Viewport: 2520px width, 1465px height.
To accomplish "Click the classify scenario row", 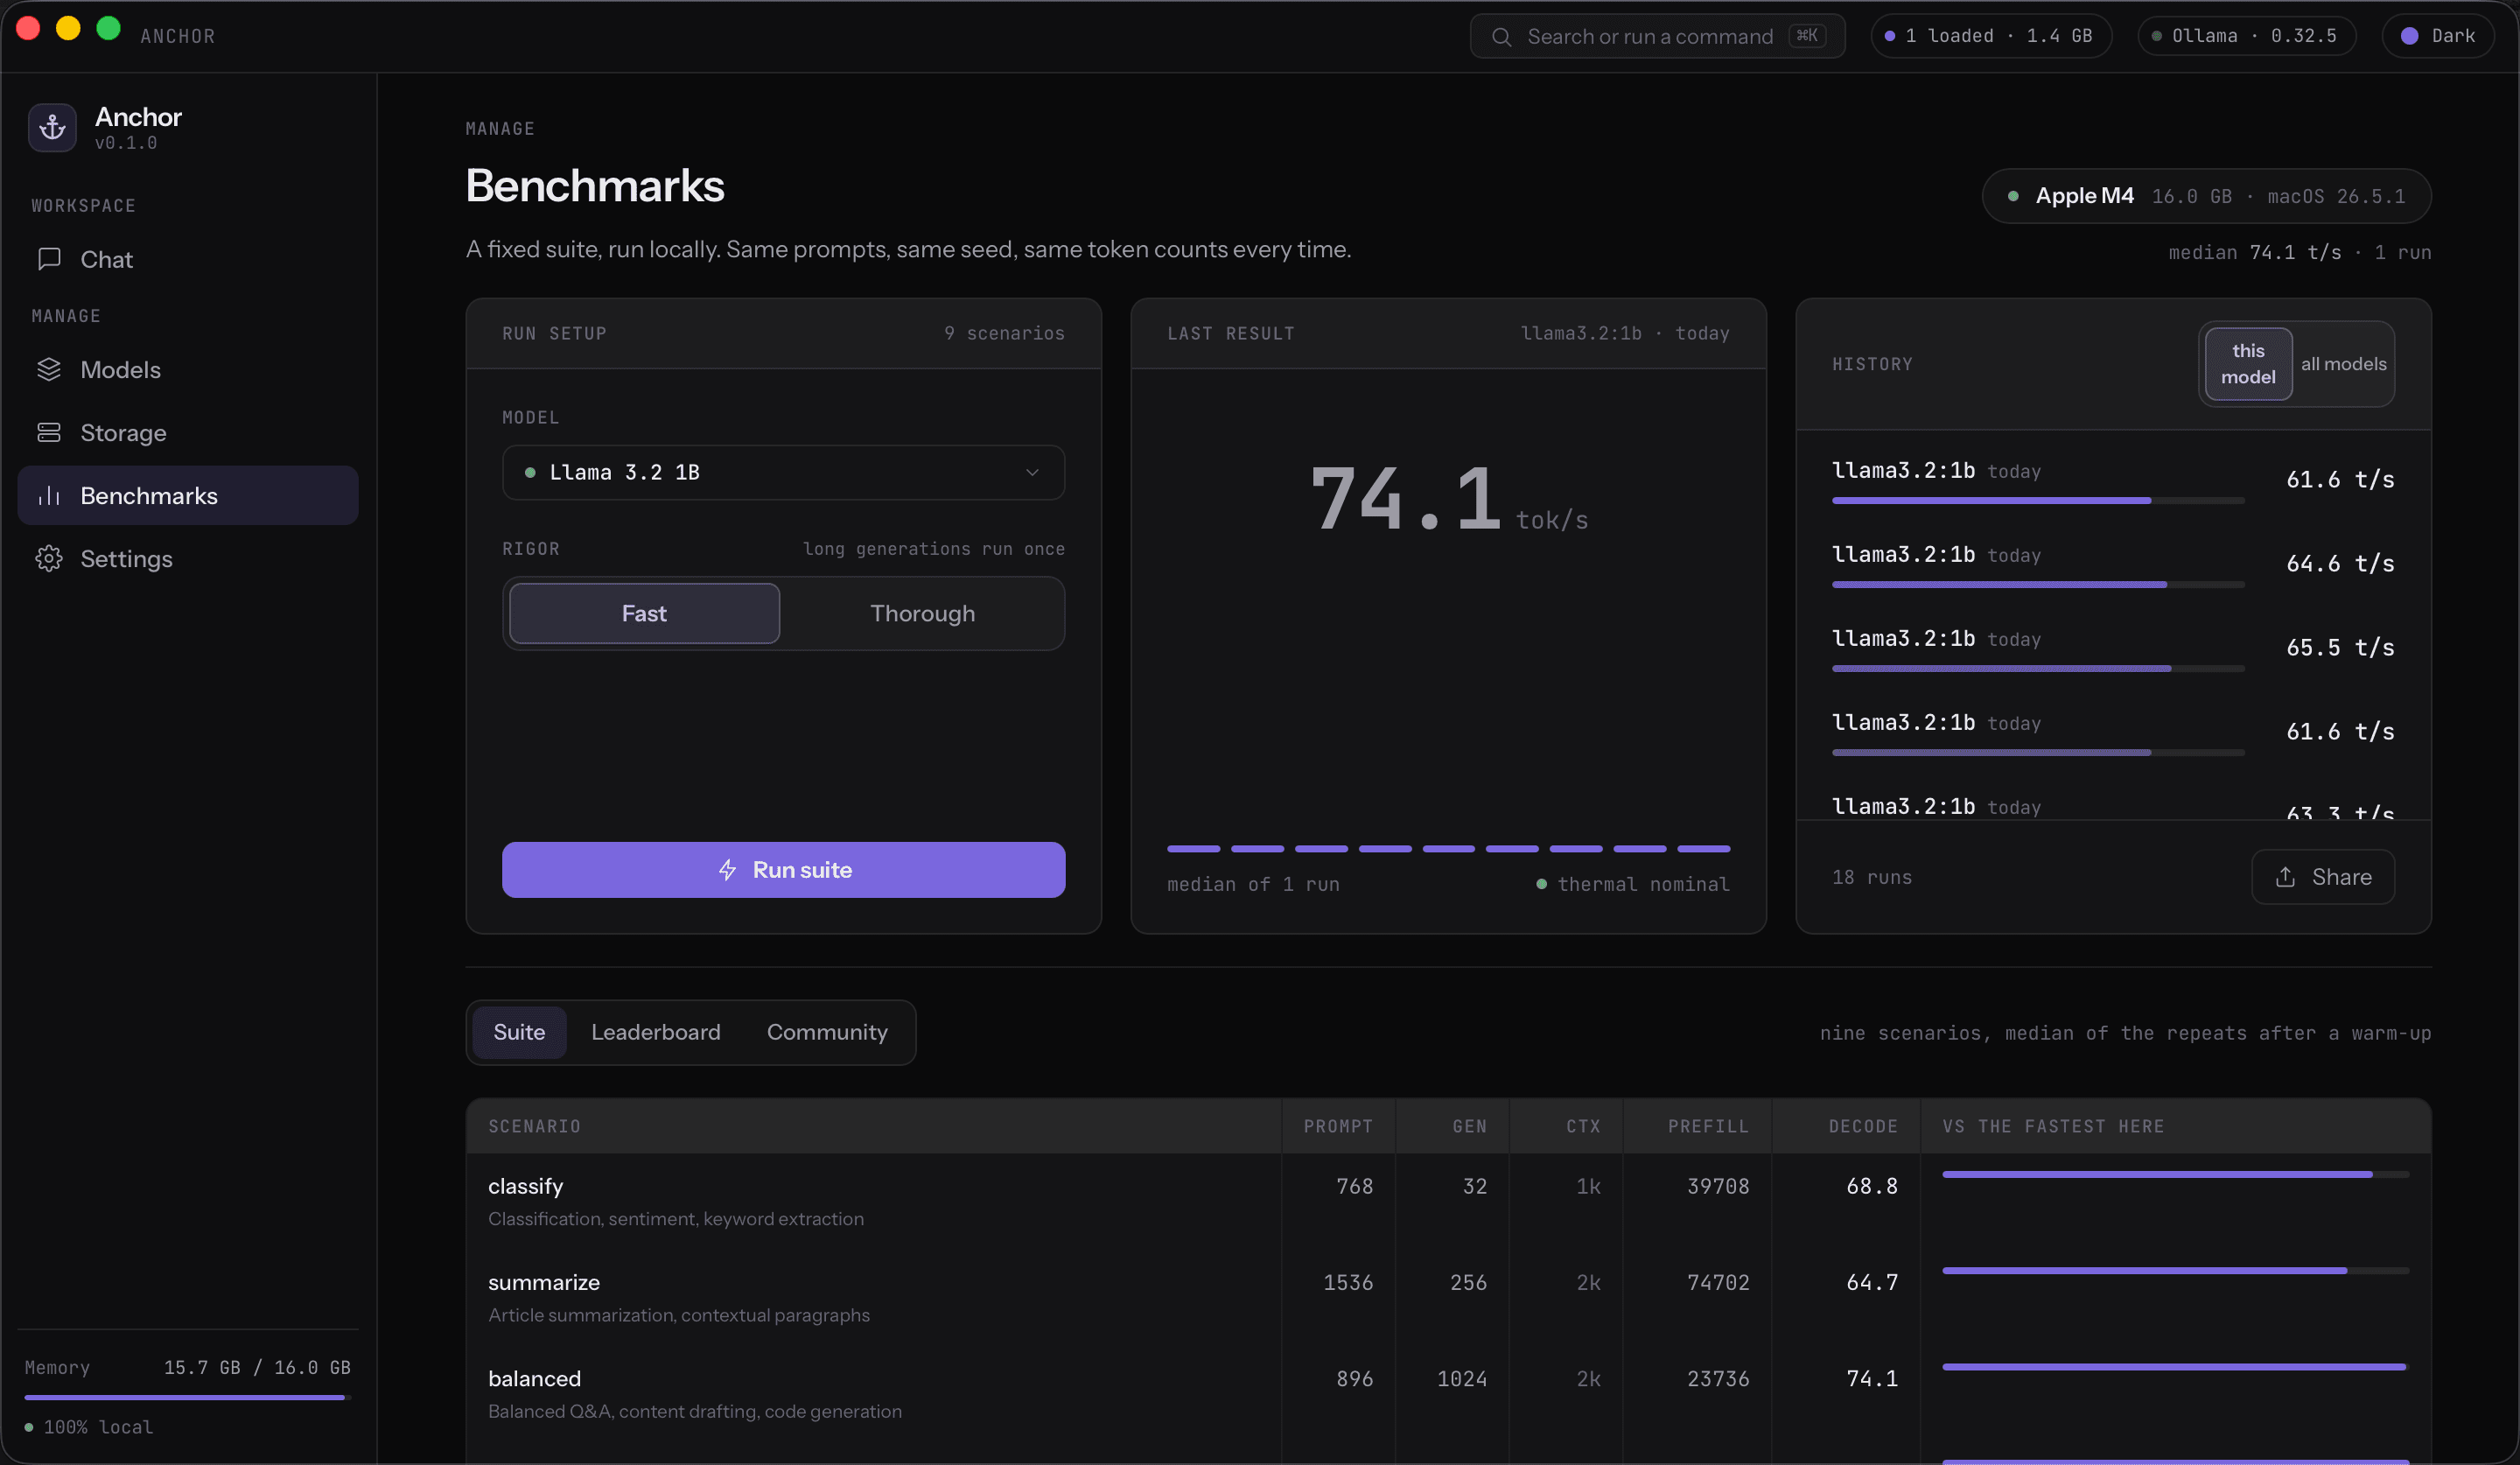I will [x=1448, y=1201].
